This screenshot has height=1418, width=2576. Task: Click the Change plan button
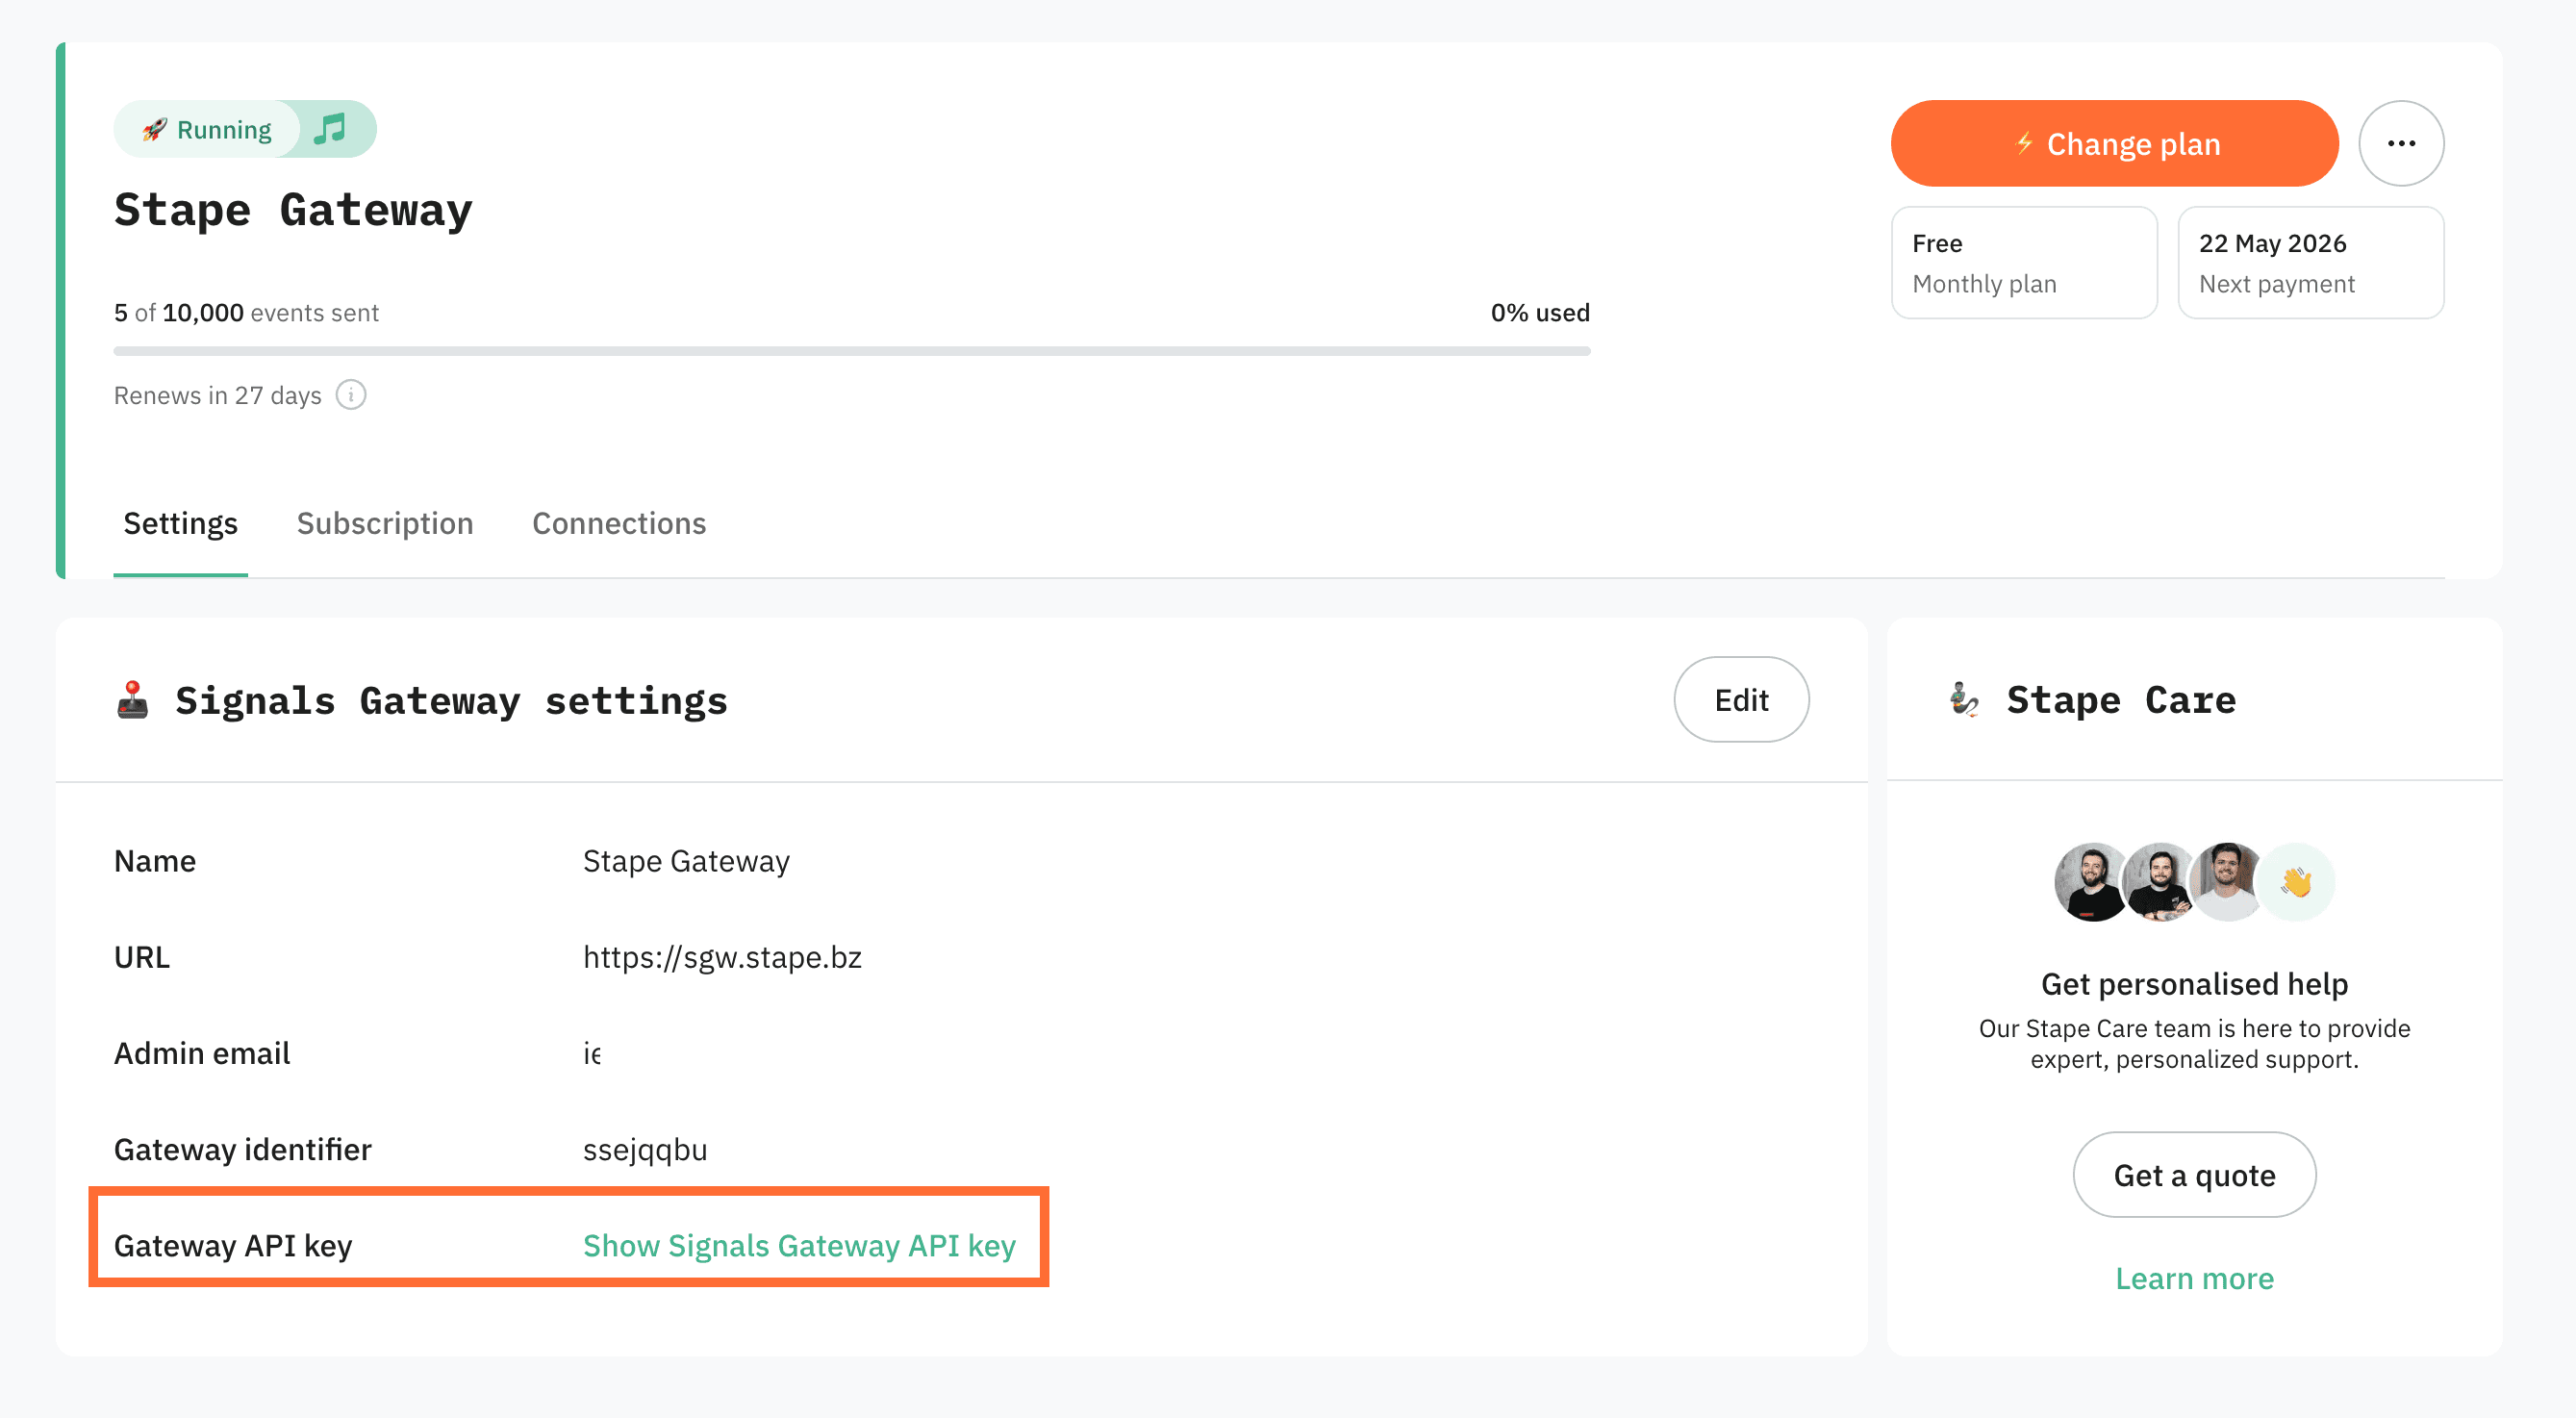coord(2114,143)
